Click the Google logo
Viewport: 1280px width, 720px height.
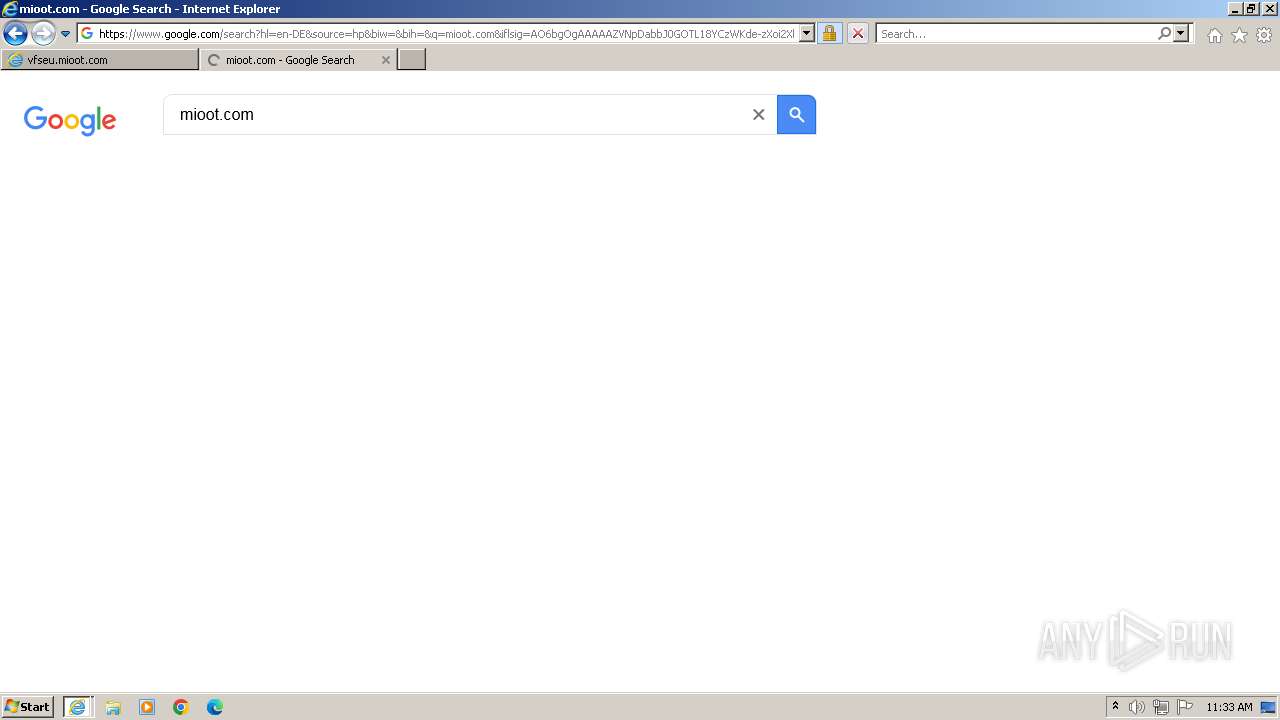[x=70, y=120]
